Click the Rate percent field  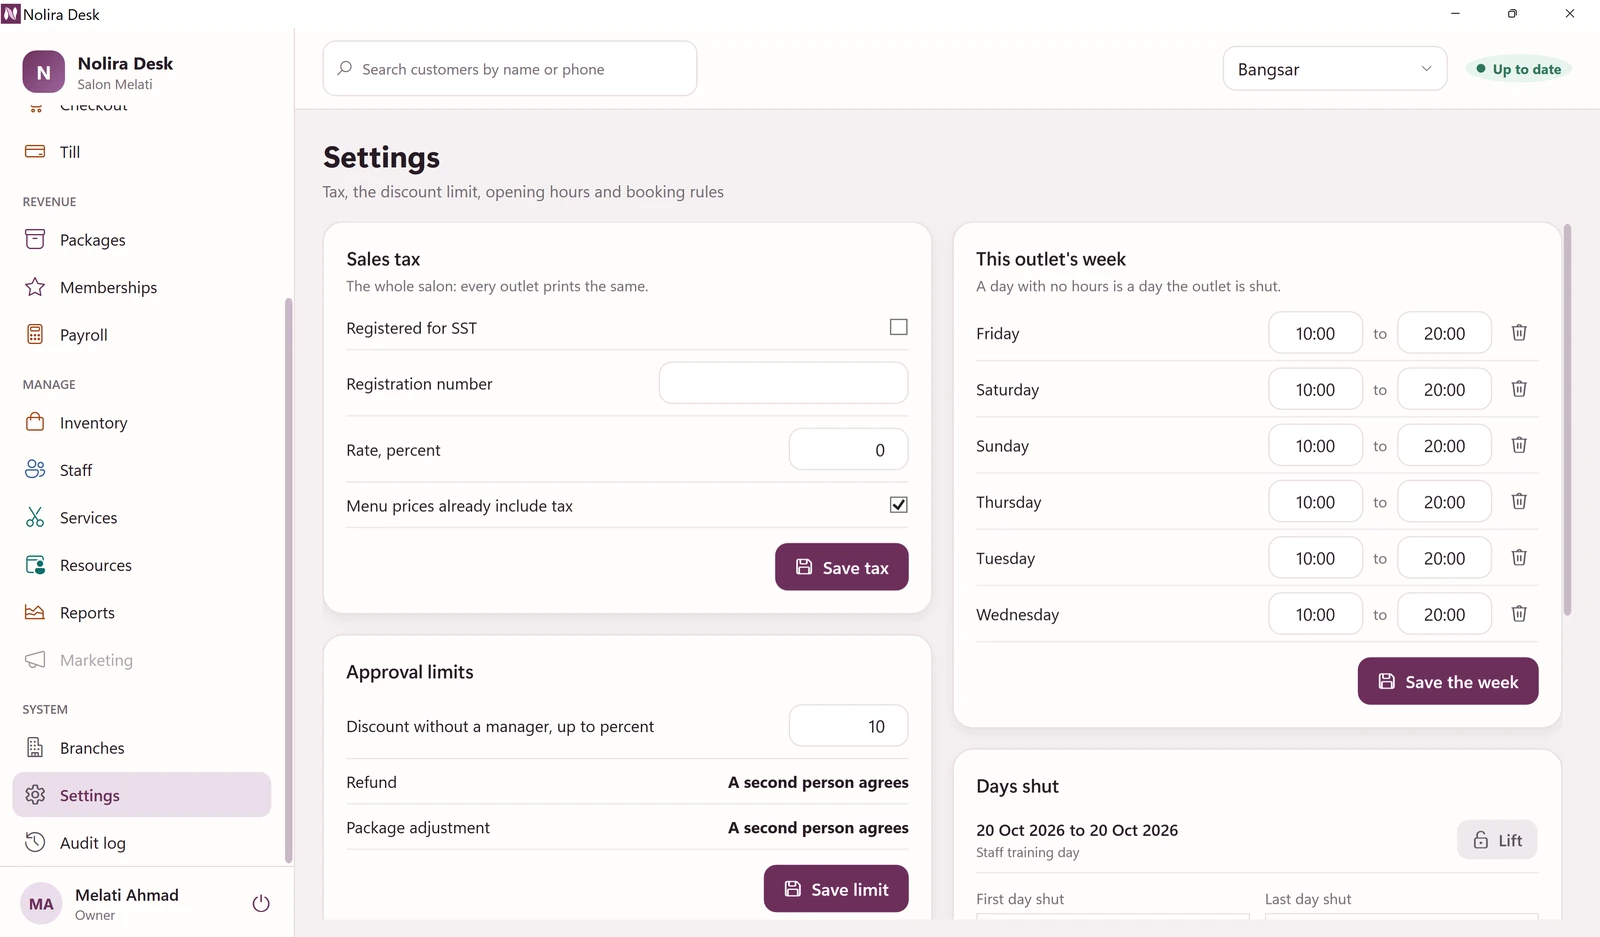click(849, 450)
